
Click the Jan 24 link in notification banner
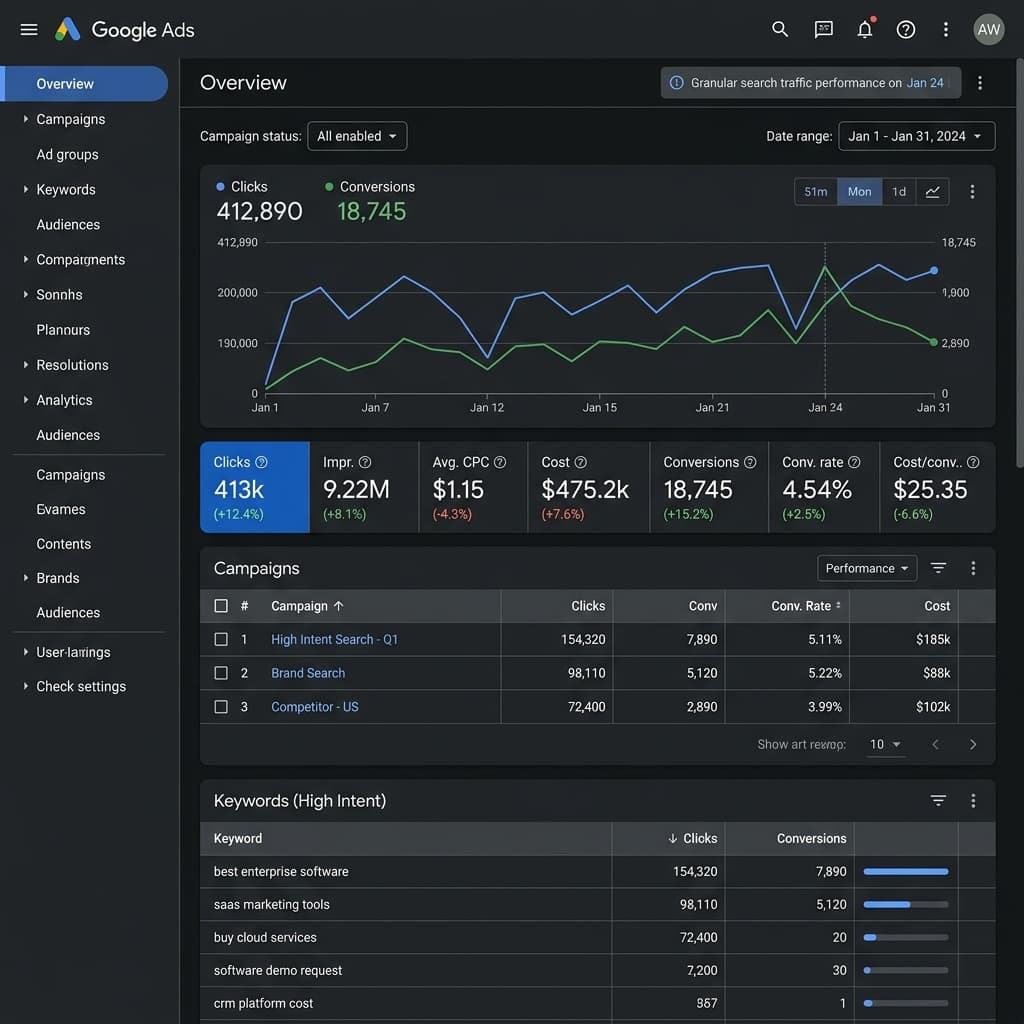pyautogui.click(x=925, y=83)
